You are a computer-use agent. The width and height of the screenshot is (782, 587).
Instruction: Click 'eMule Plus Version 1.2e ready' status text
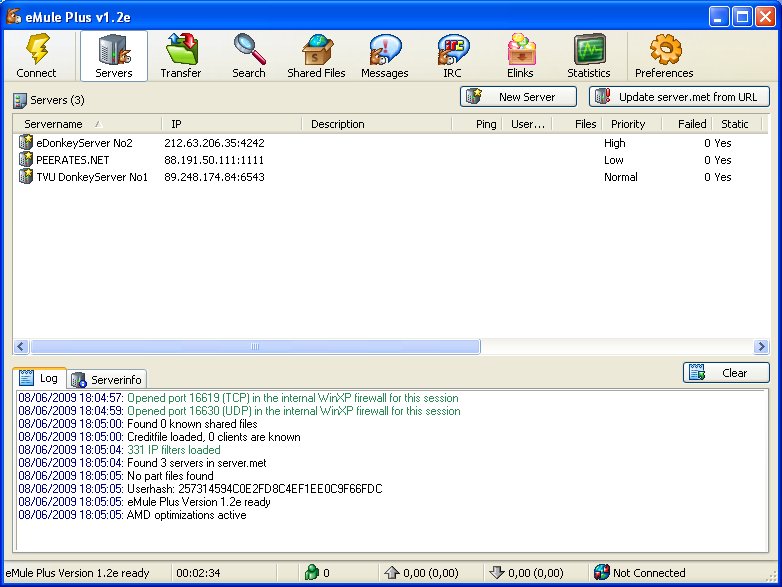(x=77, y=573)
